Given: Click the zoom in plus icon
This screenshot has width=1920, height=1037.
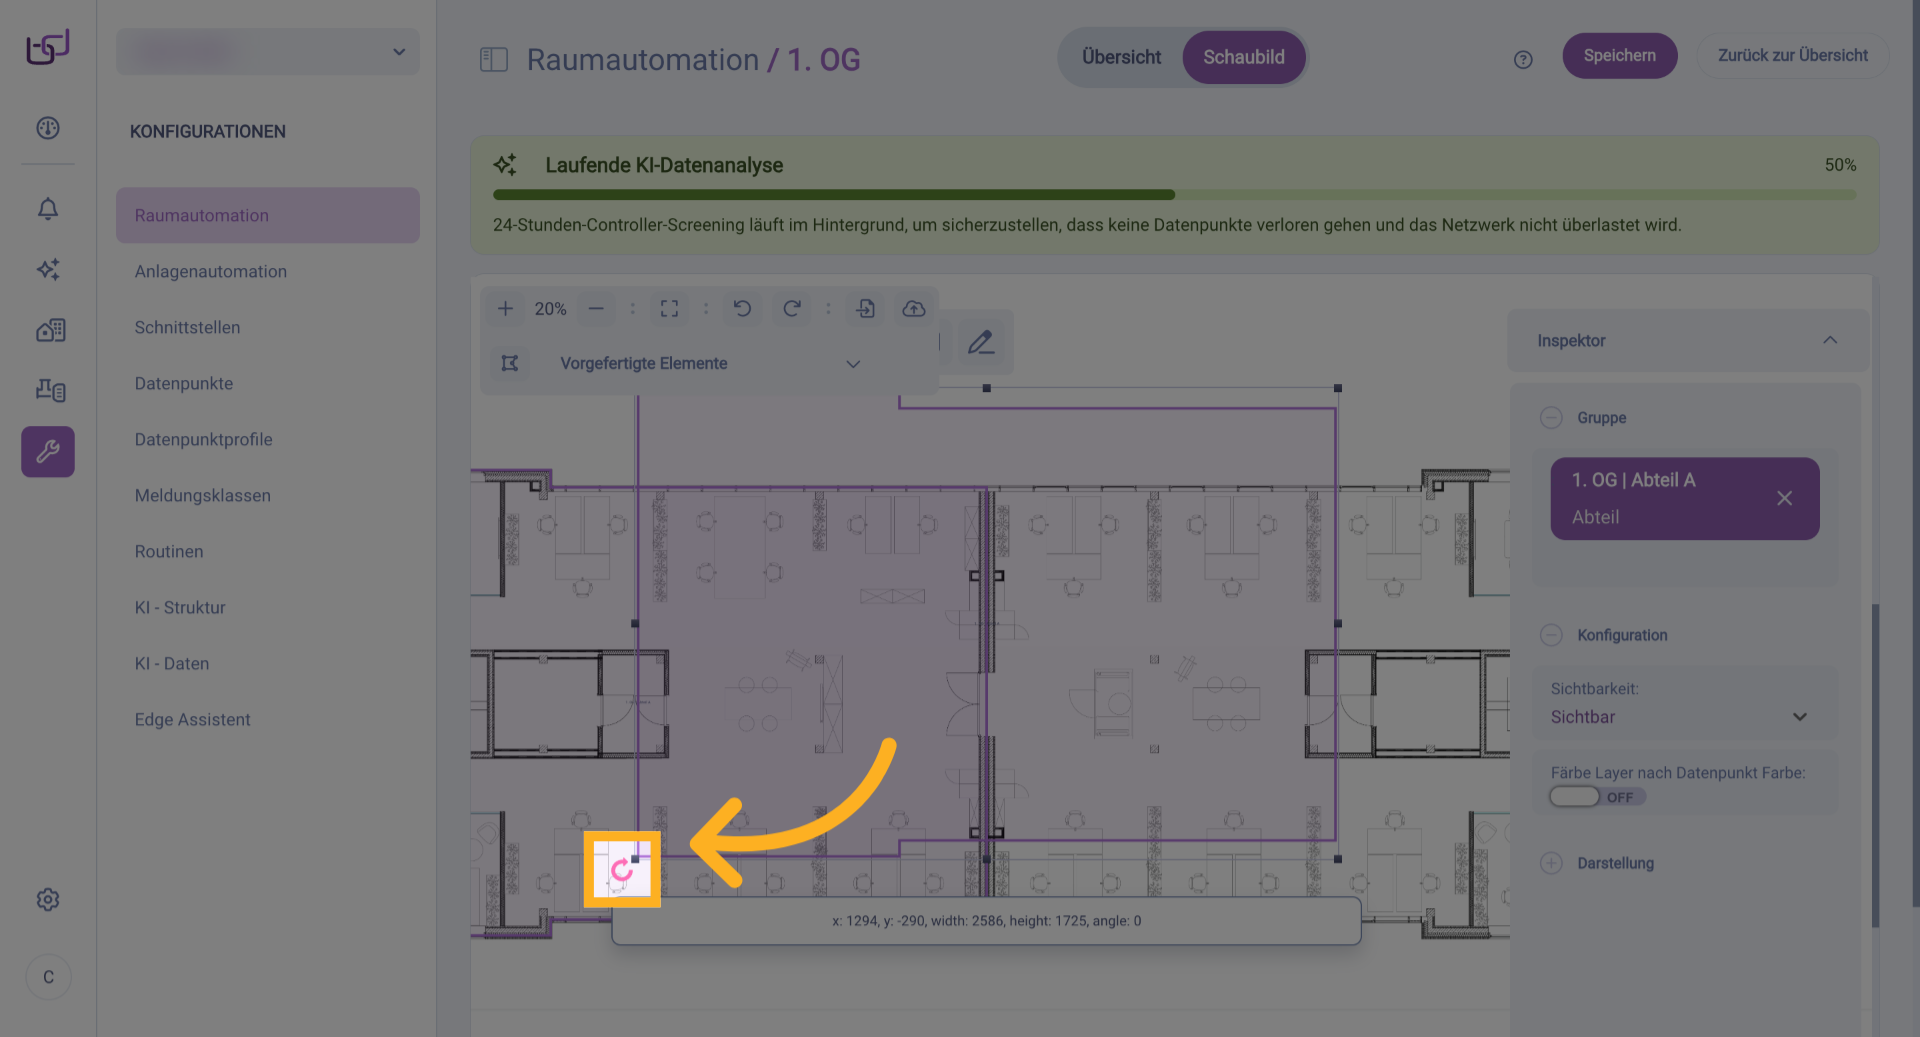Looking at the screenshot, I should 505,309.
